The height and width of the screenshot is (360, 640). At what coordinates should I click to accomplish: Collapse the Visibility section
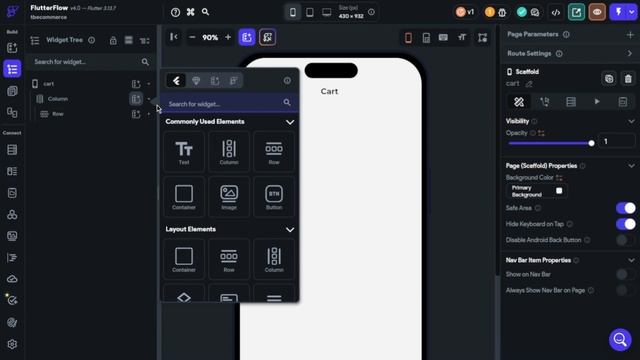[x=631, y=121]
